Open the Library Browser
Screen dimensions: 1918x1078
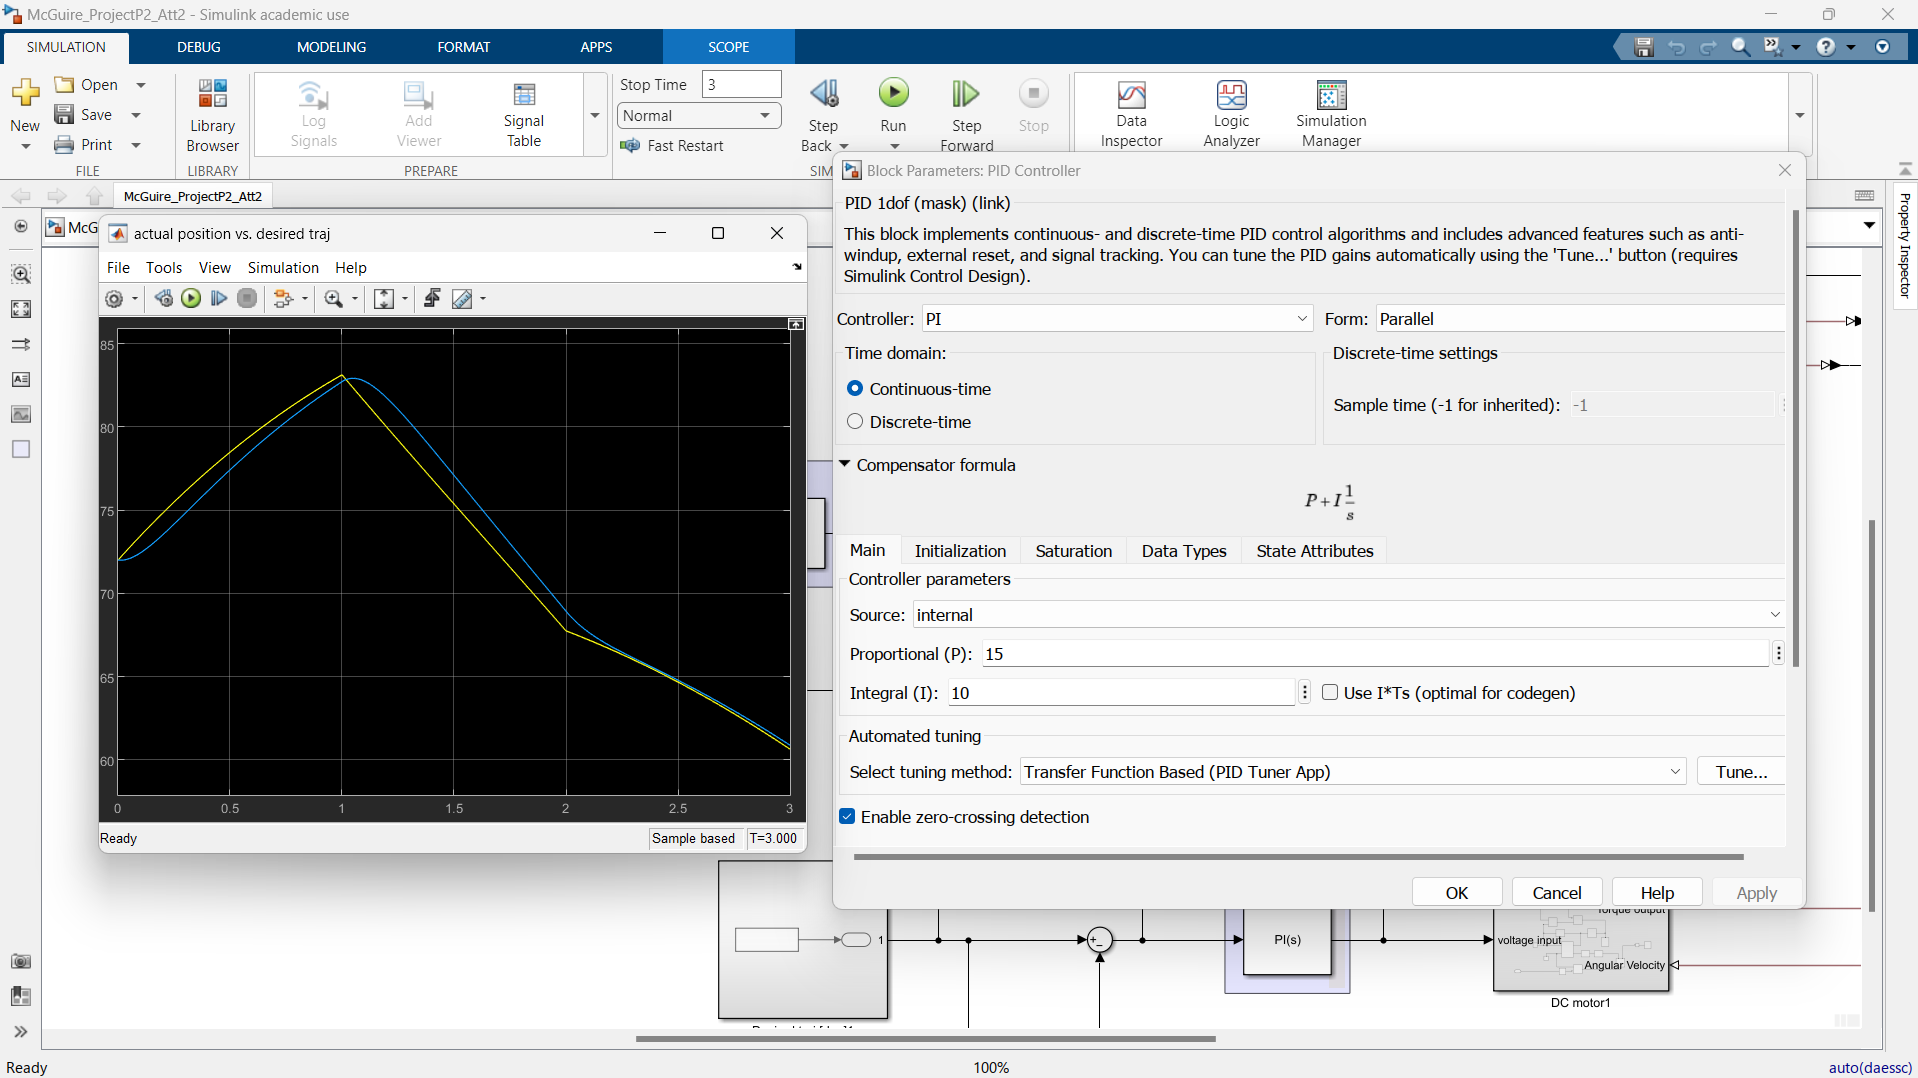pyautogui.click(x=212, y=115)
